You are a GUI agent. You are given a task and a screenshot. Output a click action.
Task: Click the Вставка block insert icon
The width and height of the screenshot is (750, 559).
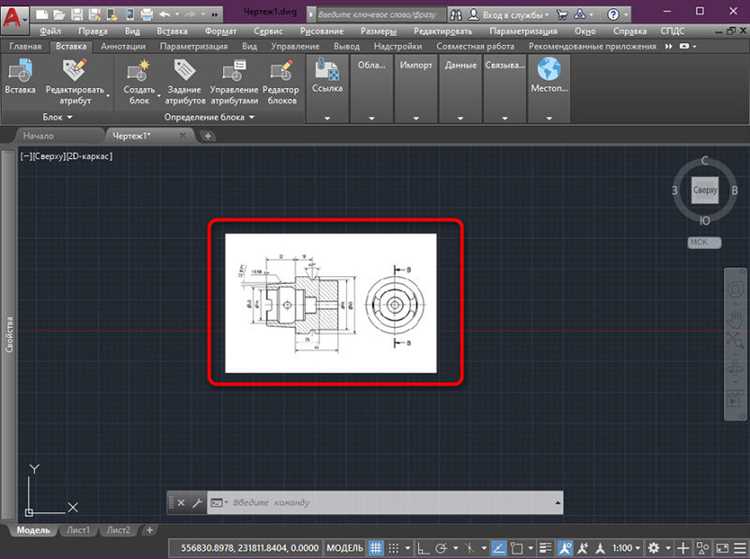tap(20, 70)
